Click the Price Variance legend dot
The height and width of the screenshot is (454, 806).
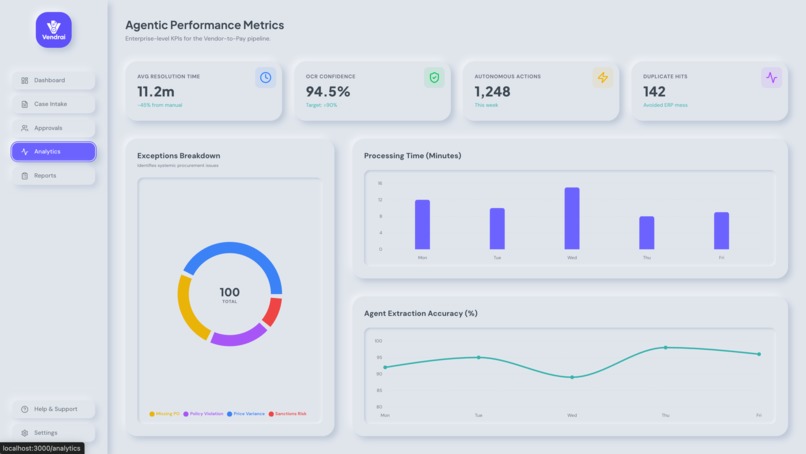pyautogui.click(x=229, y=414)
